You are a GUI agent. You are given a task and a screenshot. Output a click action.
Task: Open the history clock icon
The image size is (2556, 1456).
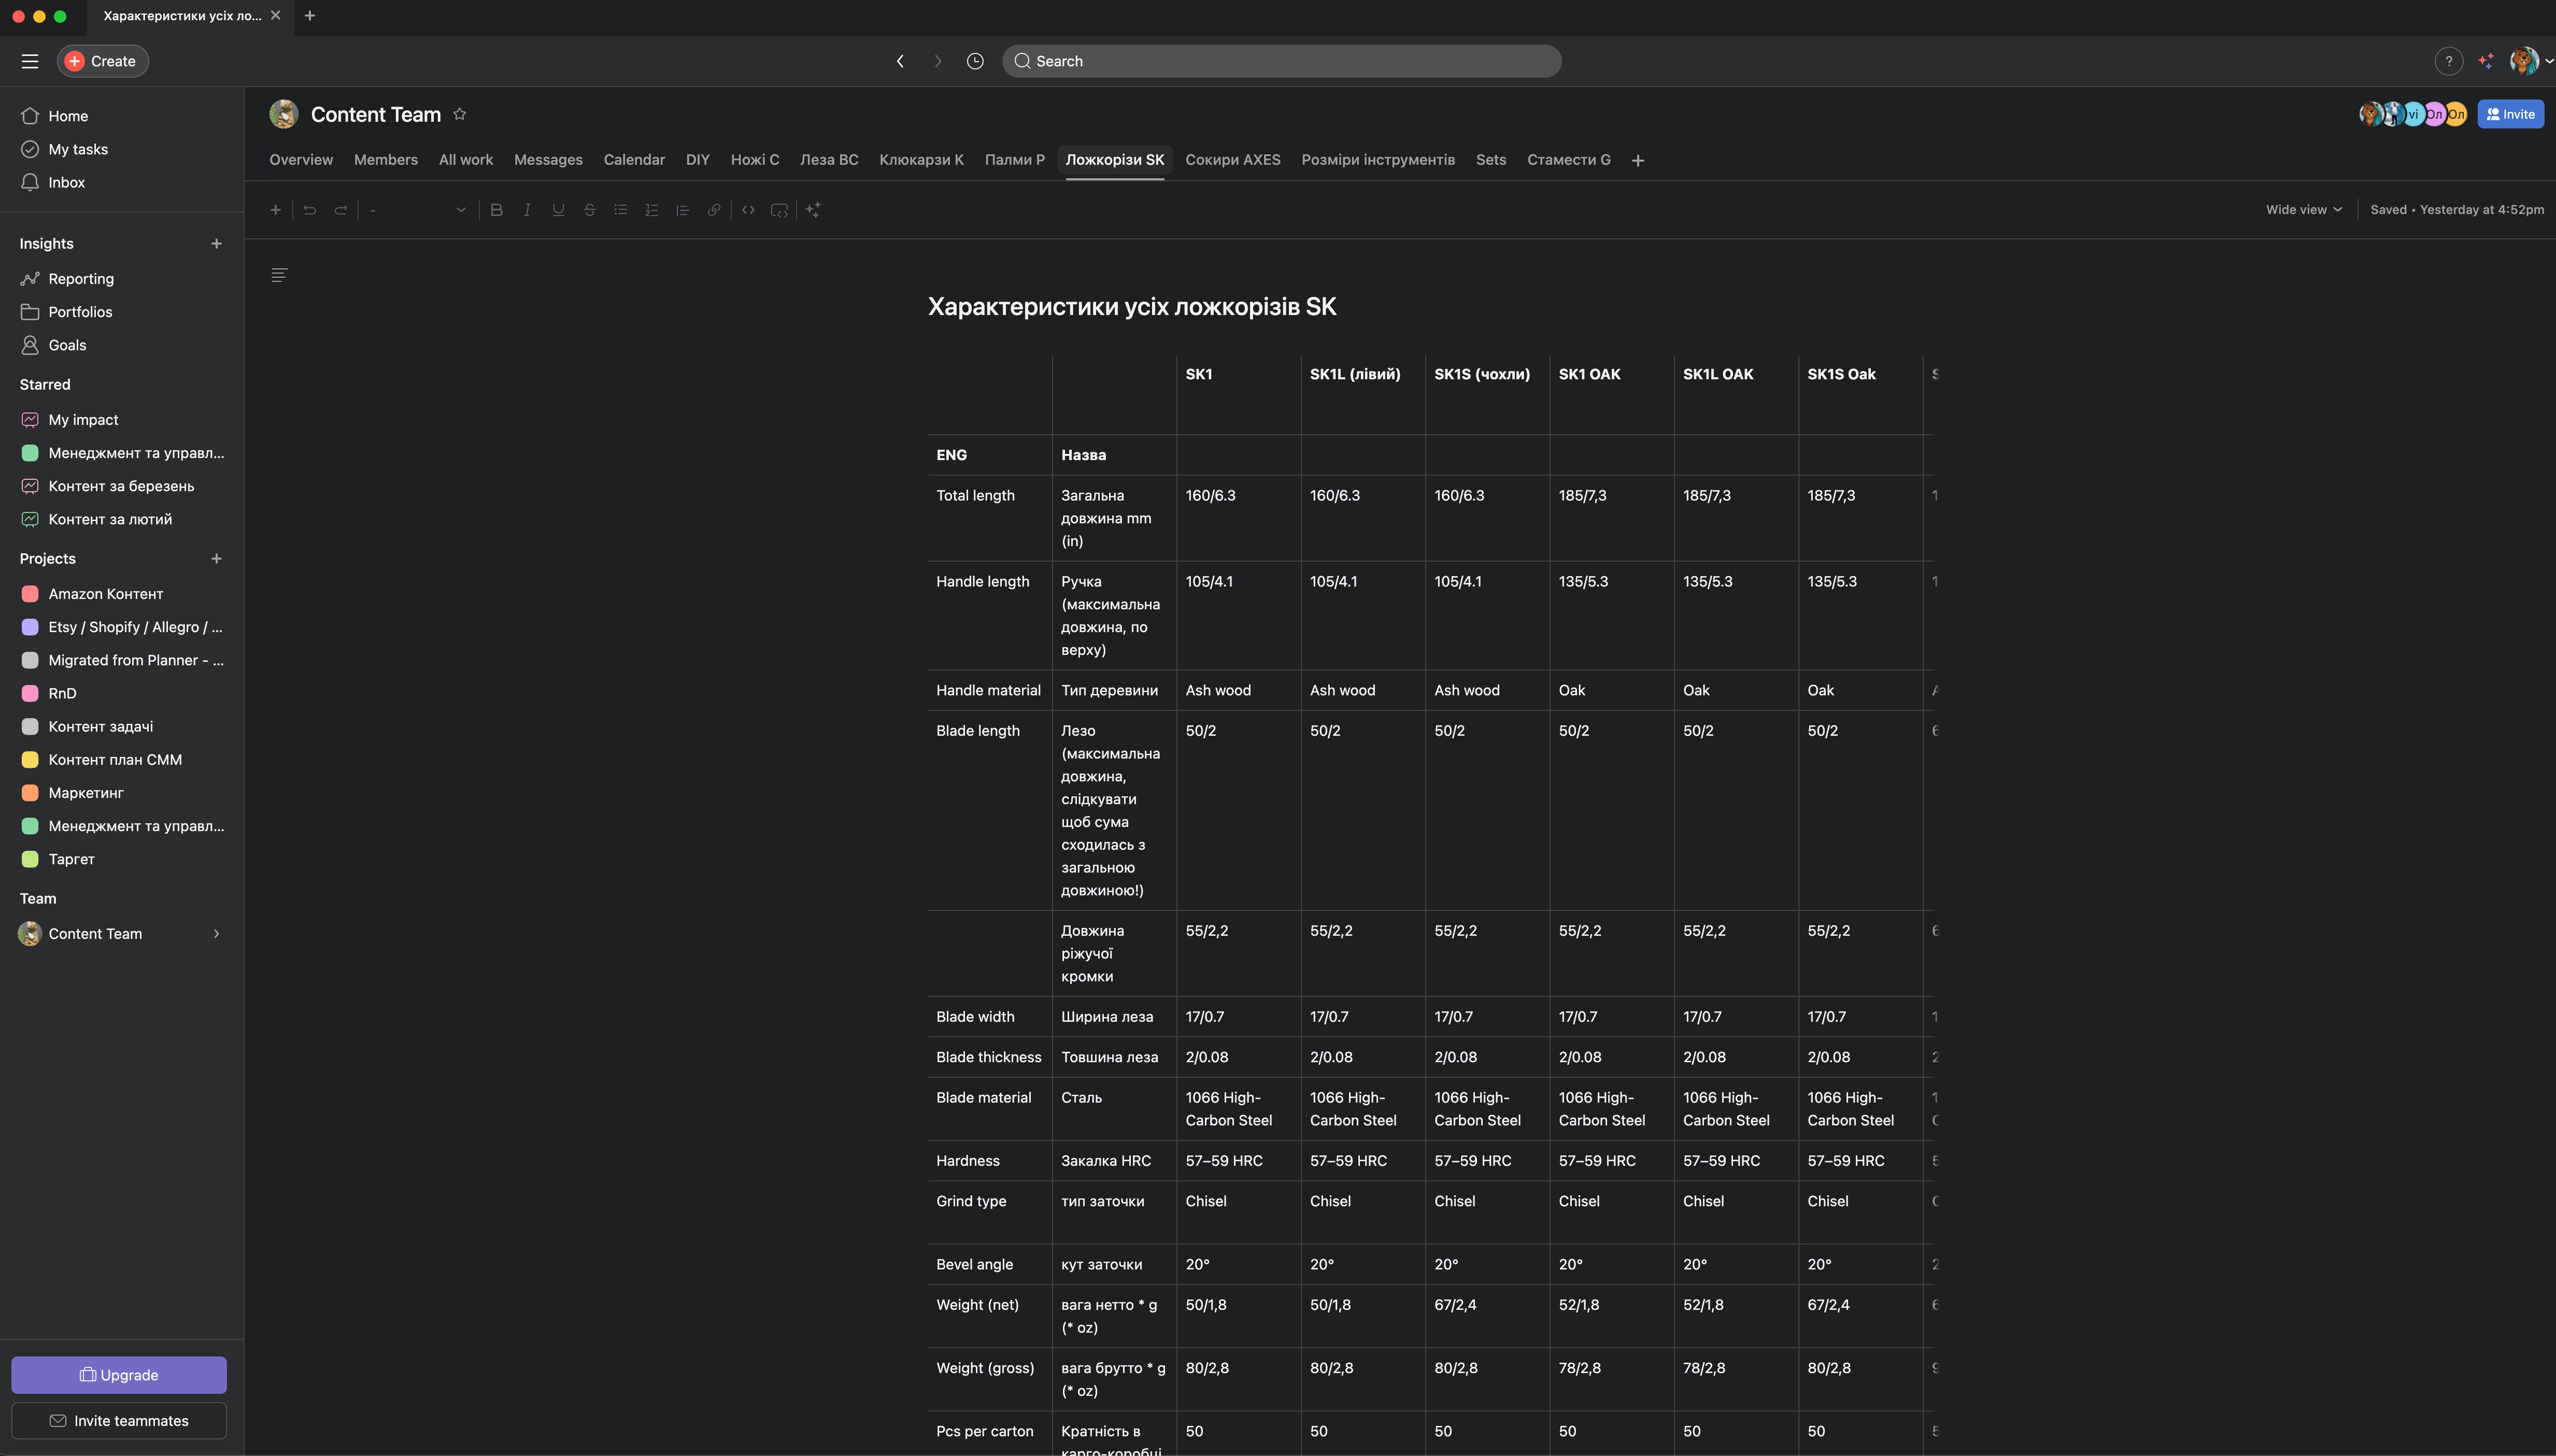[975, 61]
